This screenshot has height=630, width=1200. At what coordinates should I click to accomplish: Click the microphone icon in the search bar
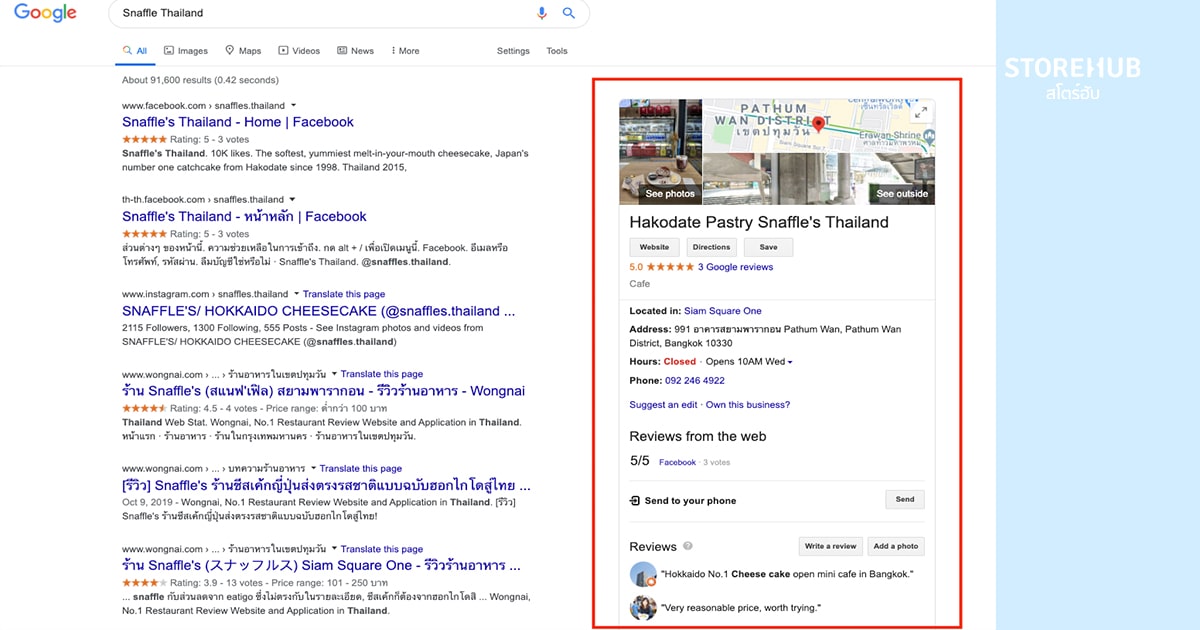click(x=541, y=13)
